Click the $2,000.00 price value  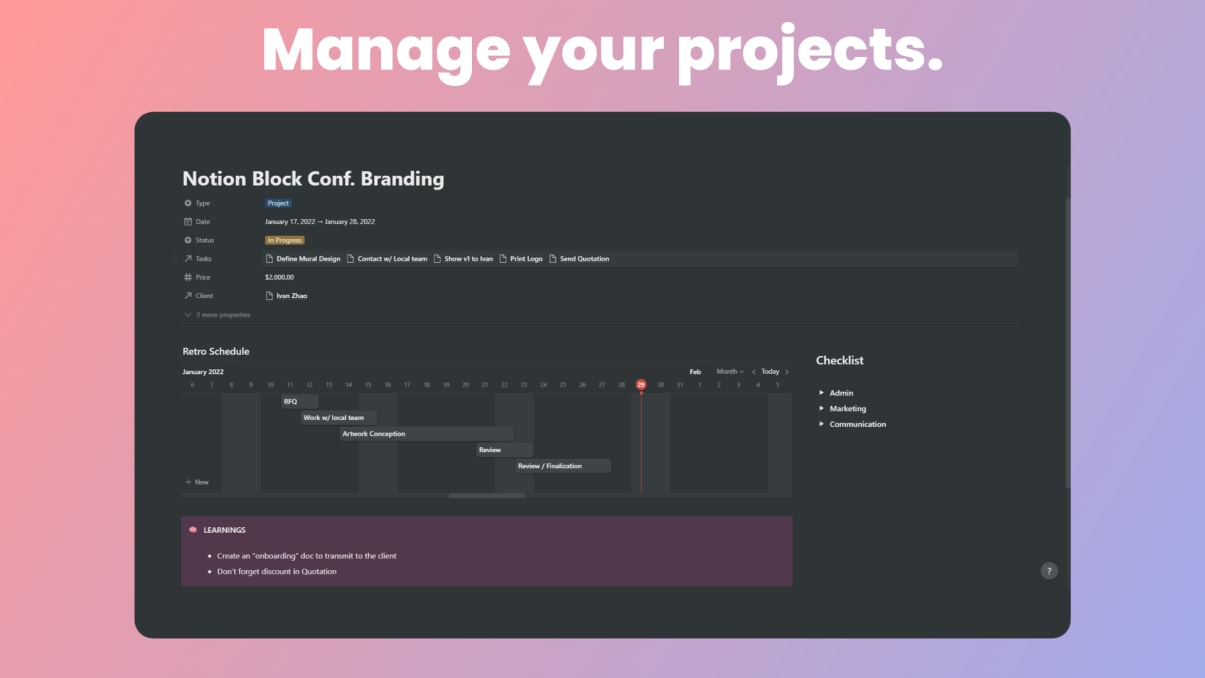(279, 277)
